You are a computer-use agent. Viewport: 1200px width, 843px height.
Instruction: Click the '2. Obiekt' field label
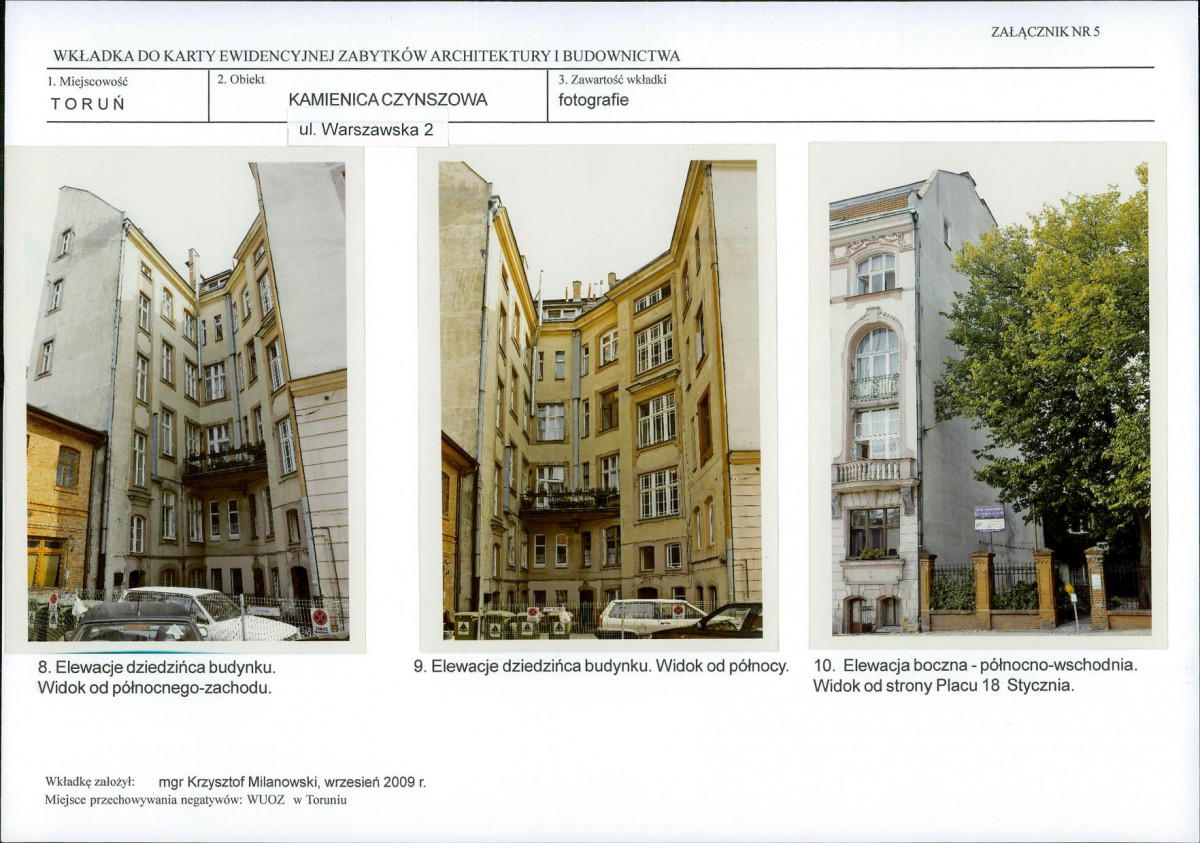pyautogui.click(x=241, y=79)
